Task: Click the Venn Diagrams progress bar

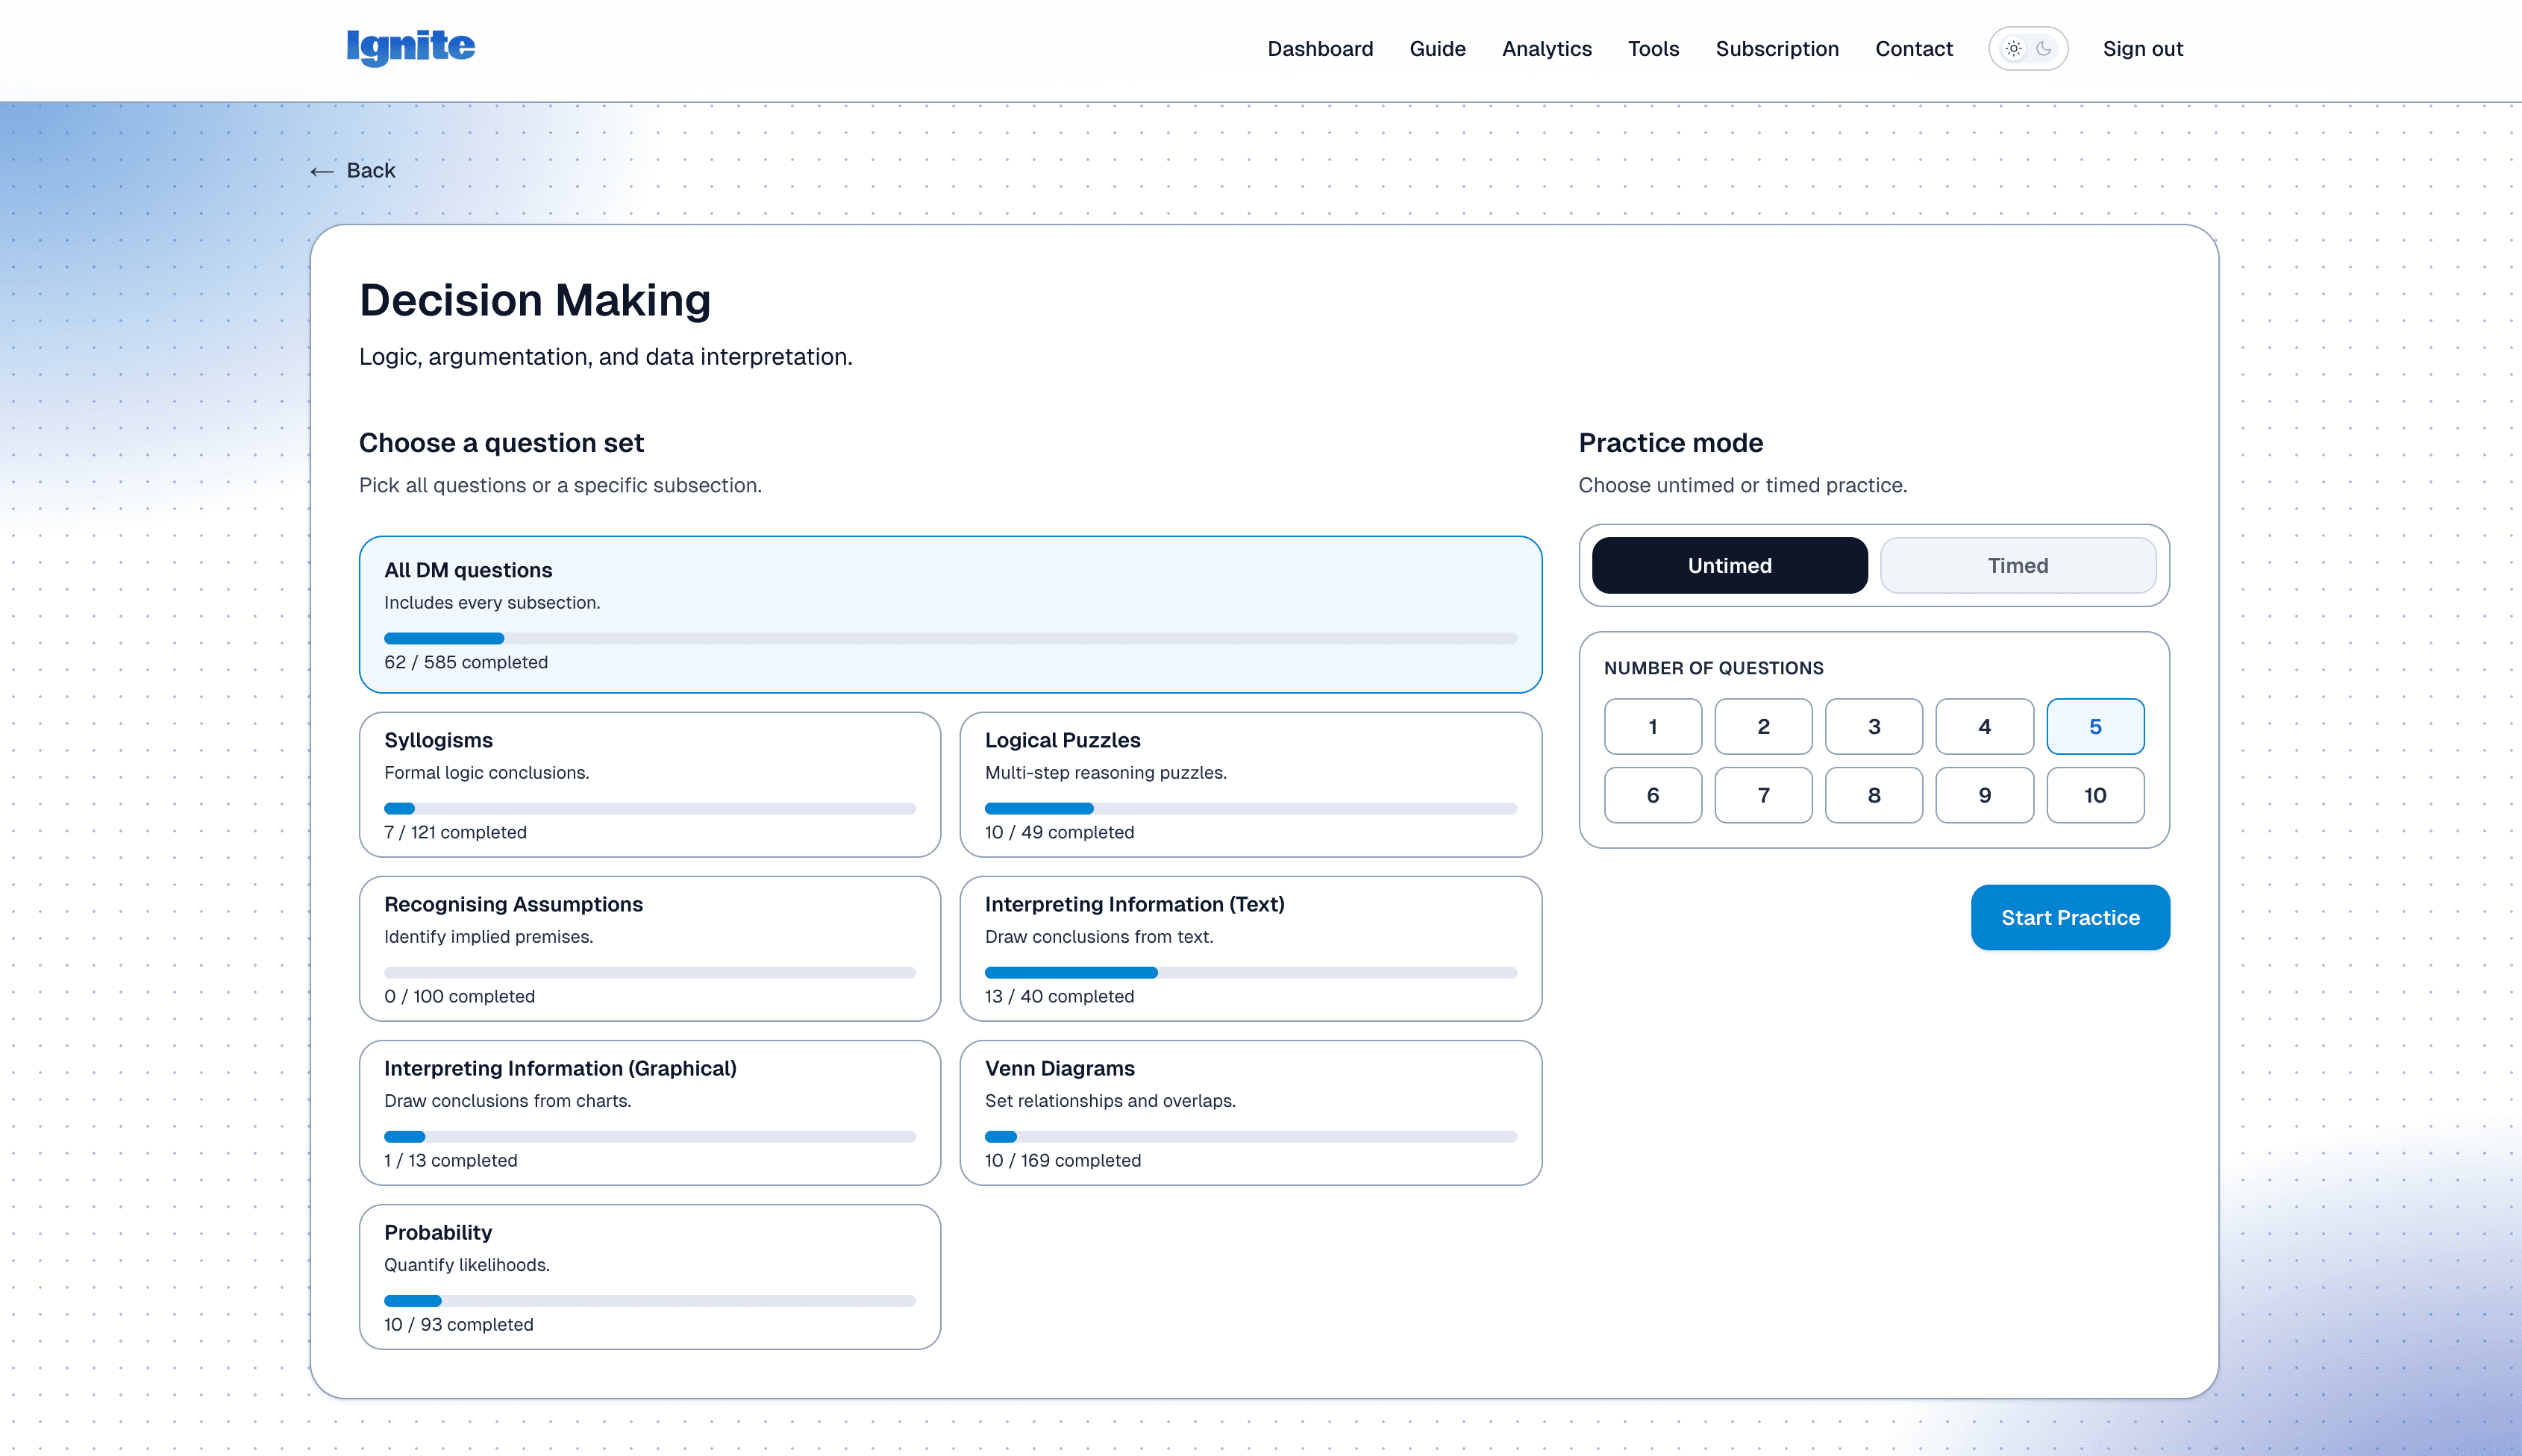Action: pos(1250,1137)
